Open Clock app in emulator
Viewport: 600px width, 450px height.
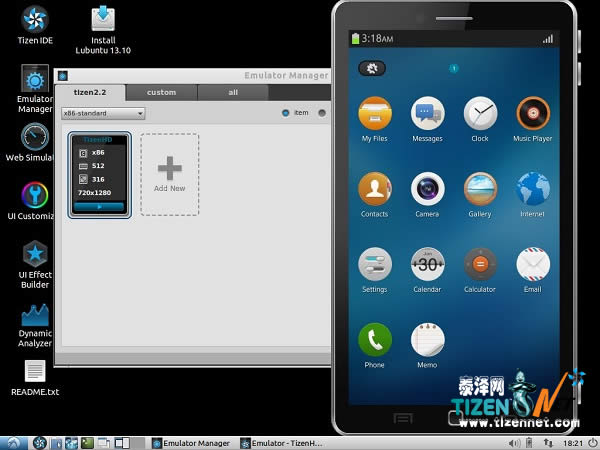point(480,120)
